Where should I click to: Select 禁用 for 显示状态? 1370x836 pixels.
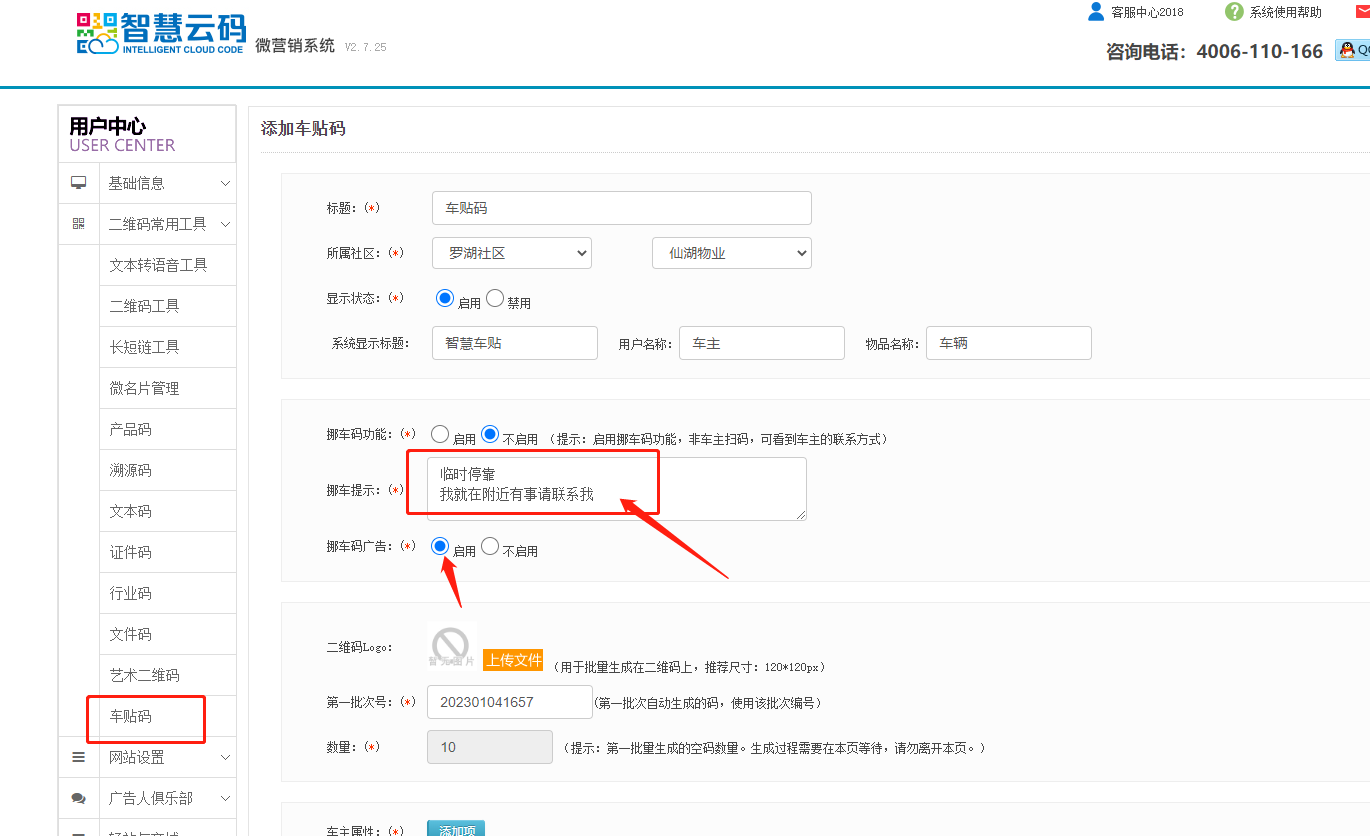[496, 298]
